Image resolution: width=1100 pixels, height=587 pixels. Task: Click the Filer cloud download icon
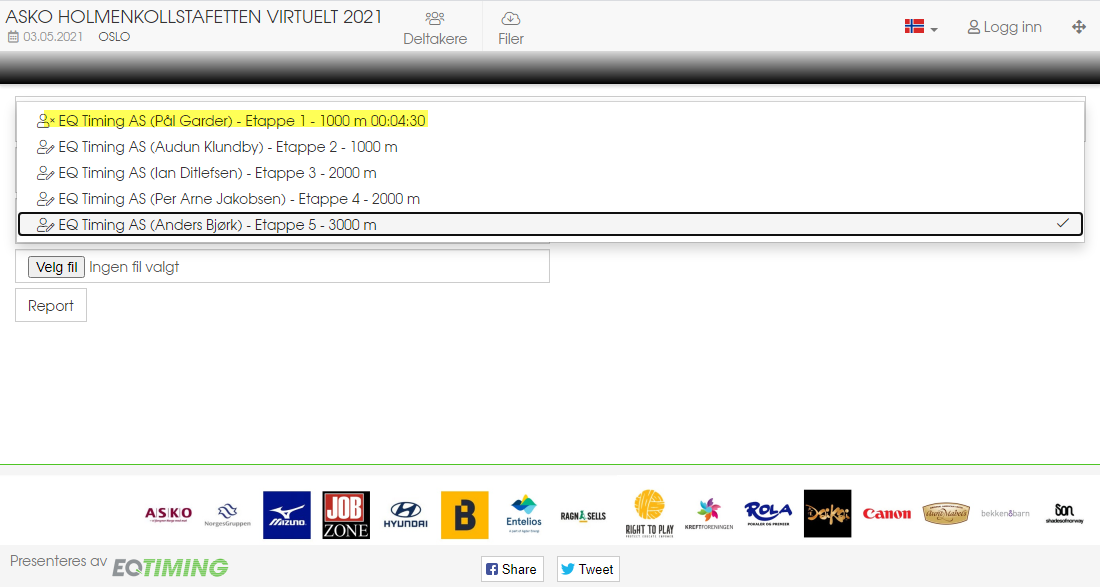[x=511, y=18]
